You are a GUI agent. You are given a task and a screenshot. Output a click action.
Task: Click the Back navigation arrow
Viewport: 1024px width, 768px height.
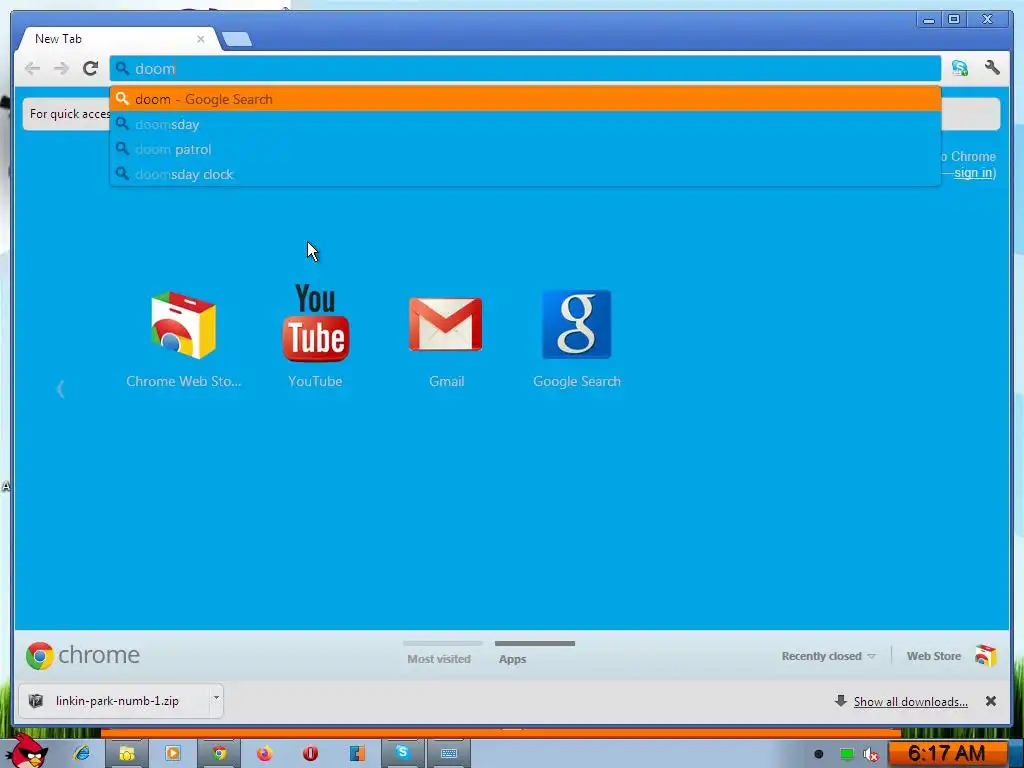[x=32, y=68]
